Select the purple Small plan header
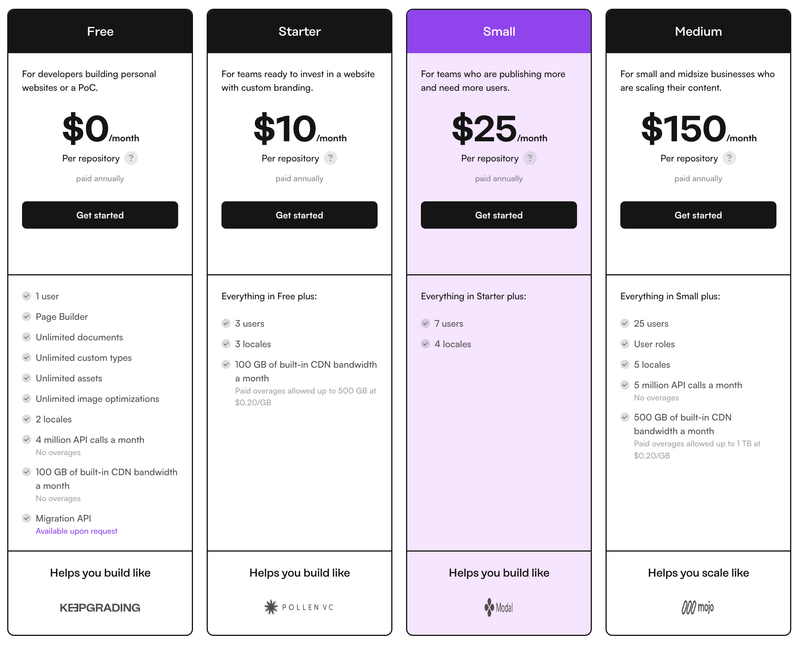 (x=499, y=31)
